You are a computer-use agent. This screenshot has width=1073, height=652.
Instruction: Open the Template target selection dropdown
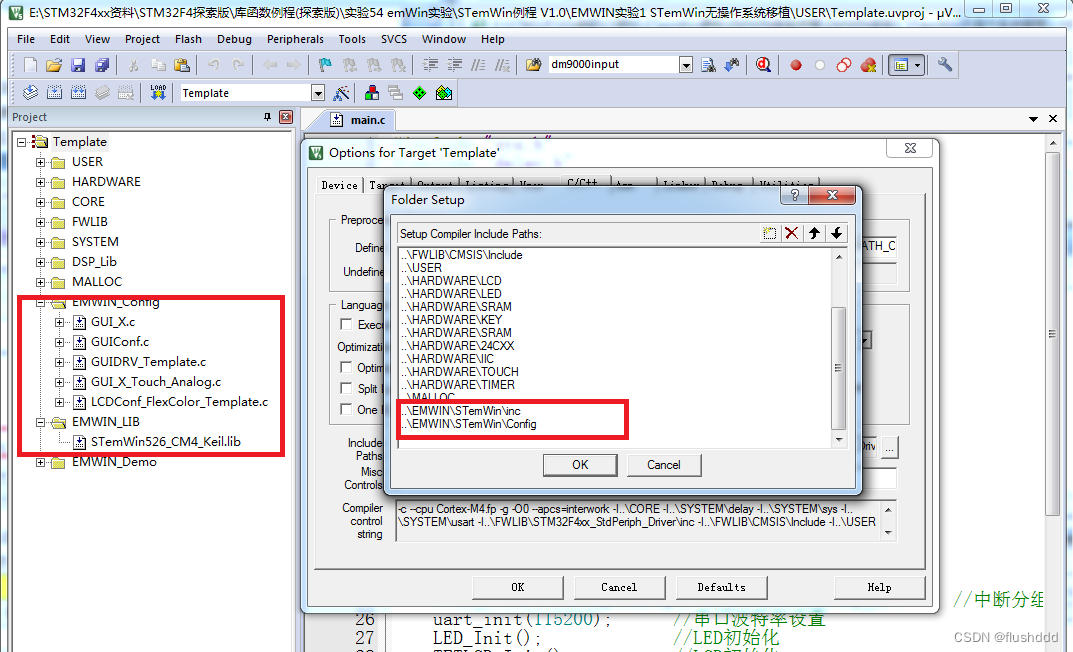coord(319,91)
